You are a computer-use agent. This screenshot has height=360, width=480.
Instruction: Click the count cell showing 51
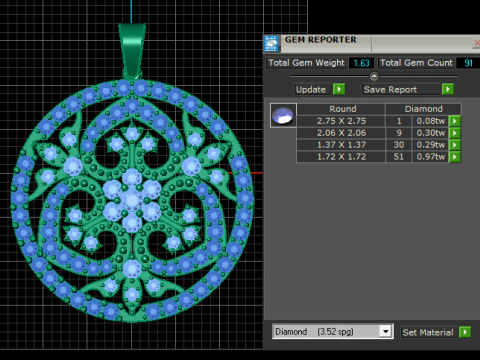pos(399,157)
